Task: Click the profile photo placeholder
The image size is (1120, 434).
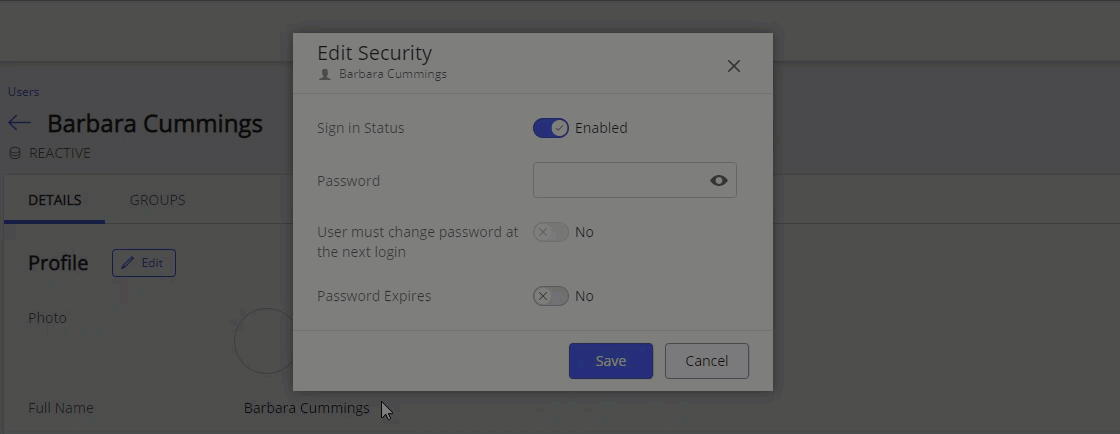Action: [264, 342]
